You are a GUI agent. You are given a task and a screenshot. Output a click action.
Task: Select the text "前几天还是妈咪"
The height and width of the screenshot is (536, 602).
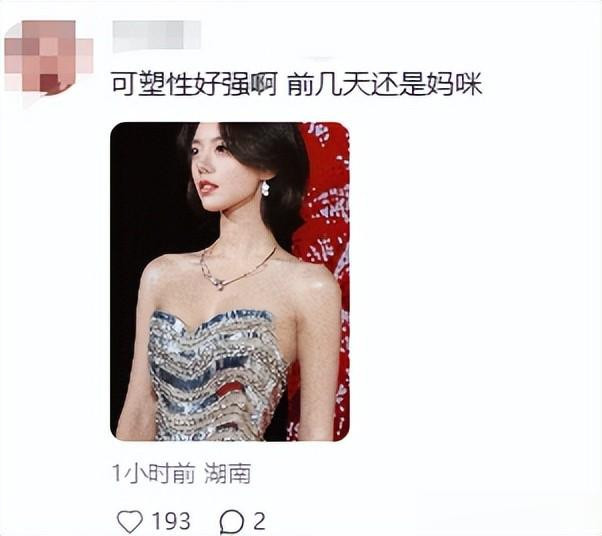384,84
